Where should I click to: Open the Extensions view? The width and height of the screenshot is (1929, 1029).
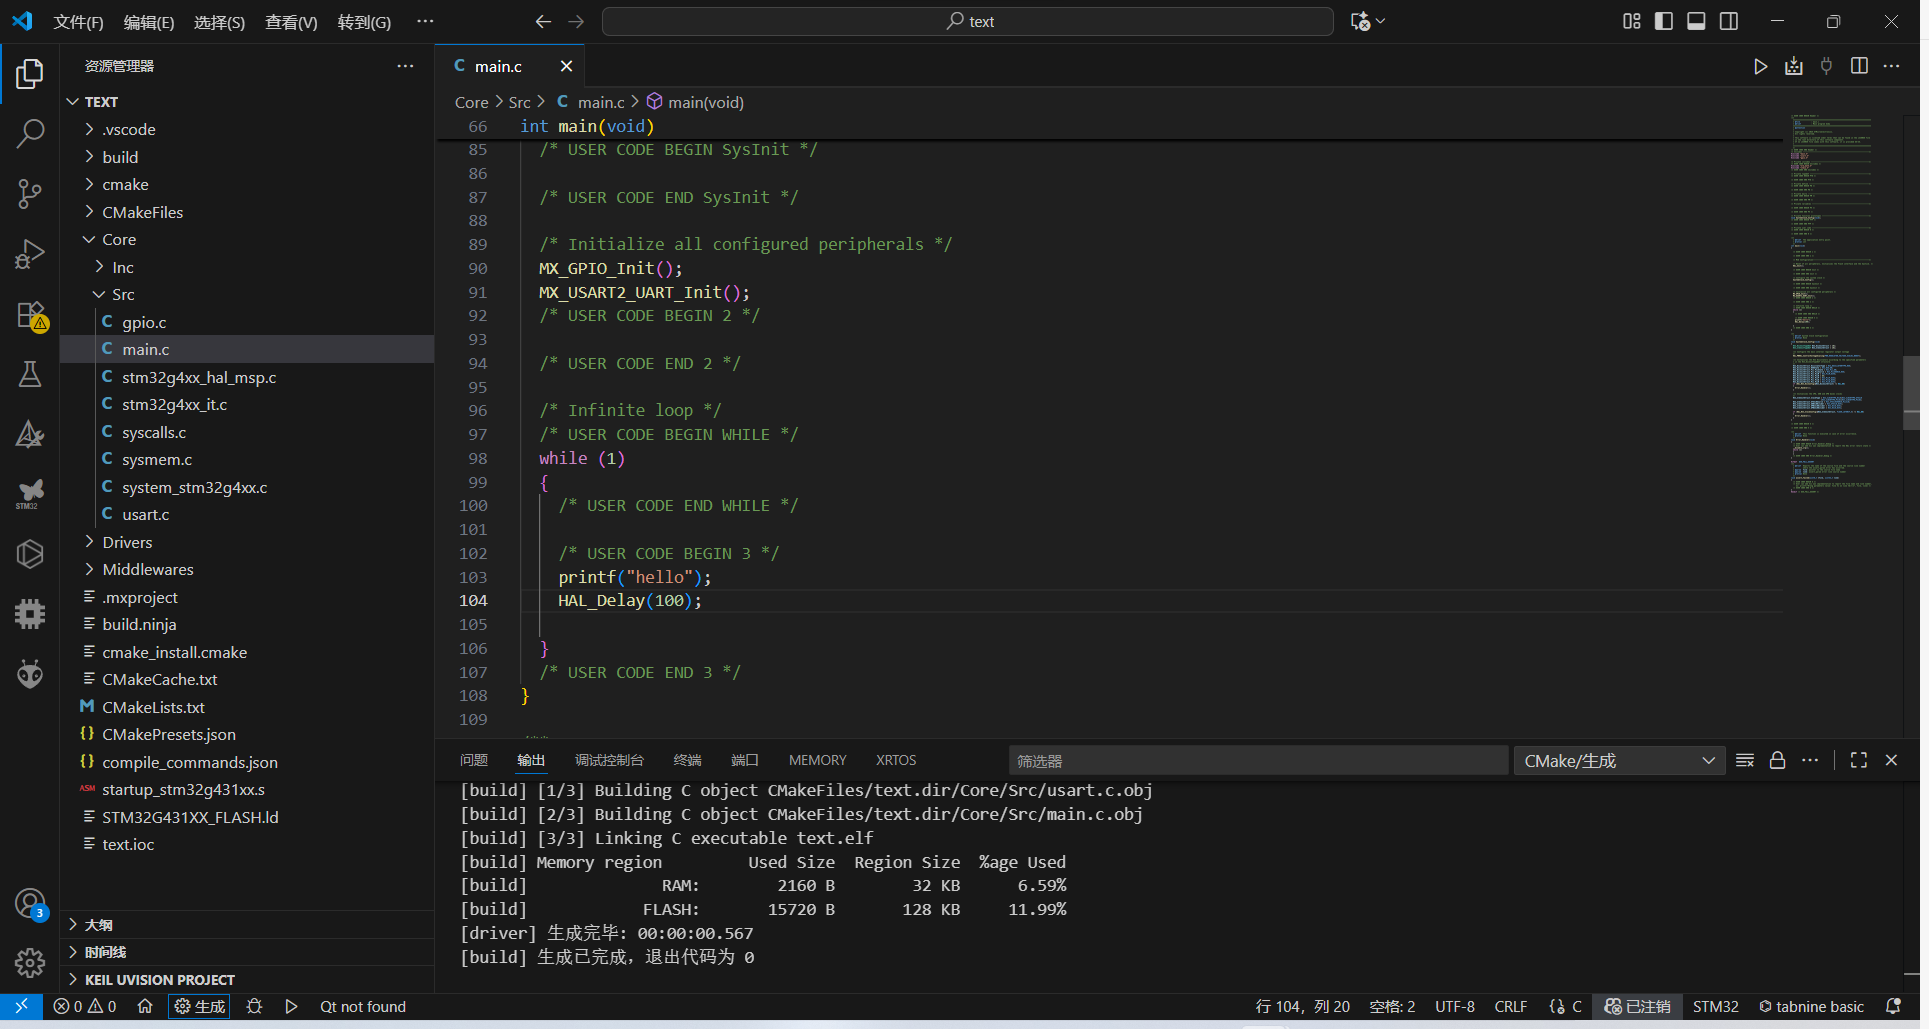coord(30,315)
